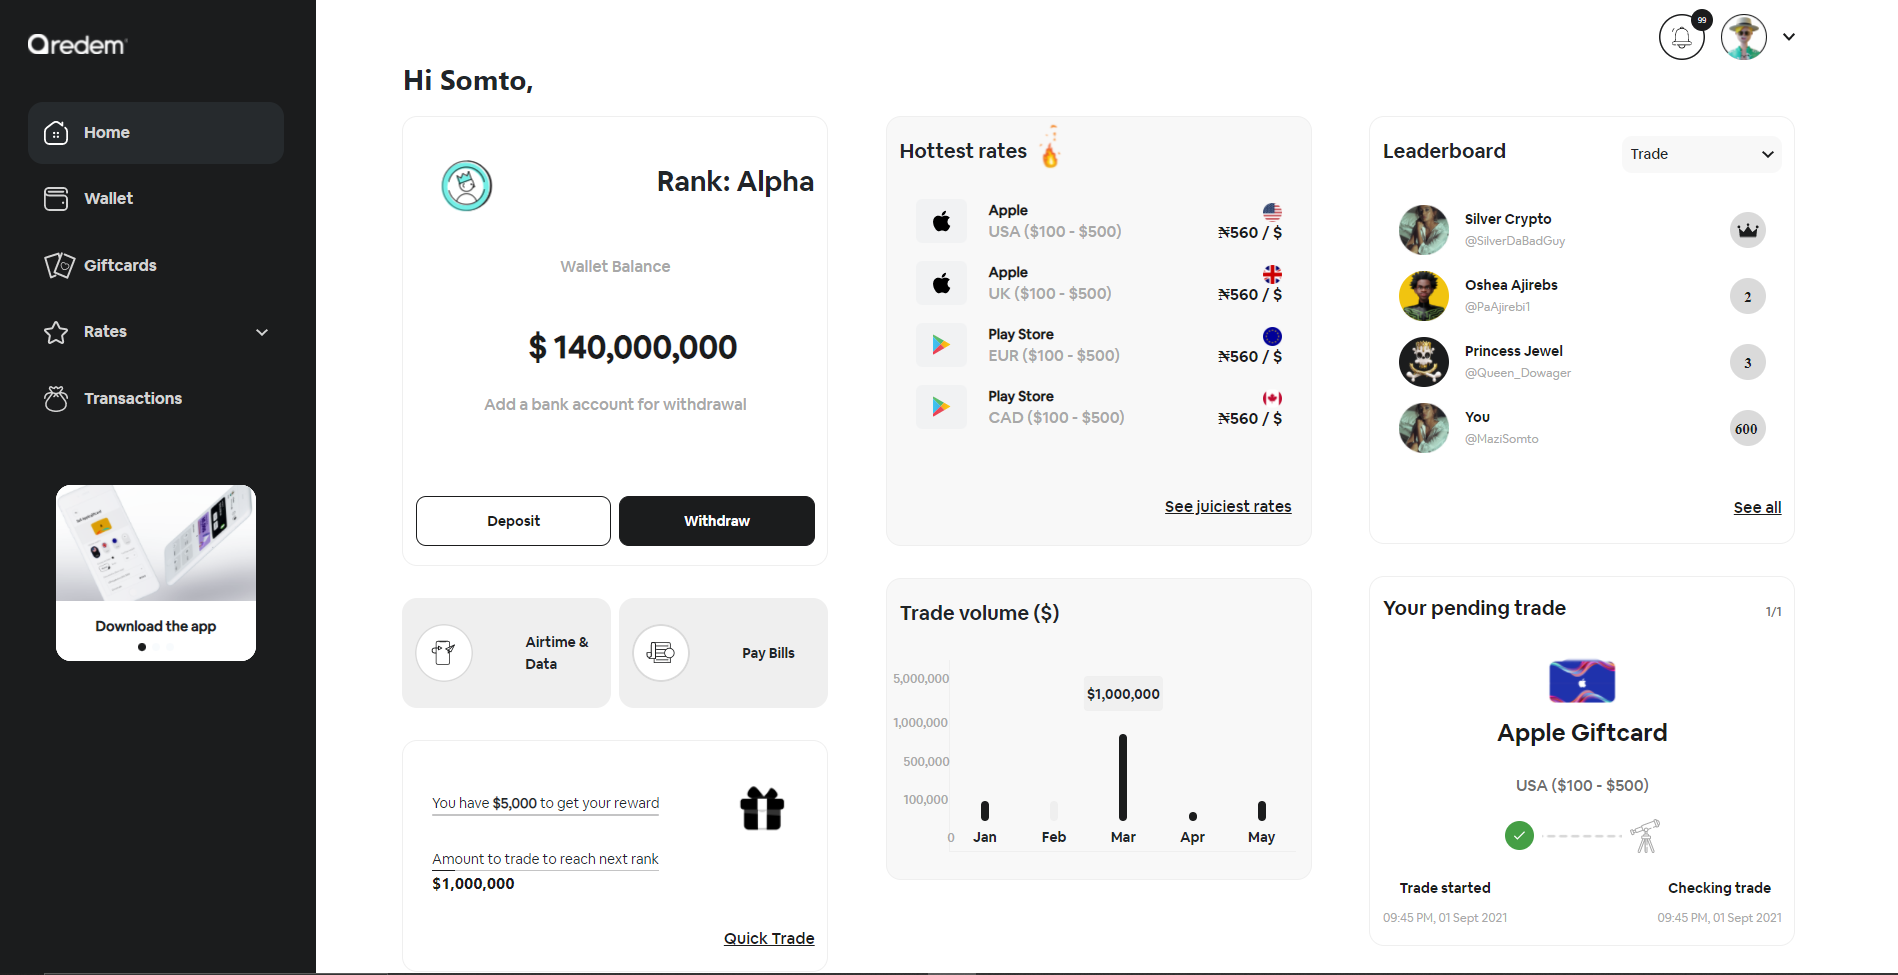Click the Qredem logo
The height and width of the screenshot is (975, 1898).
coord(78,45)
